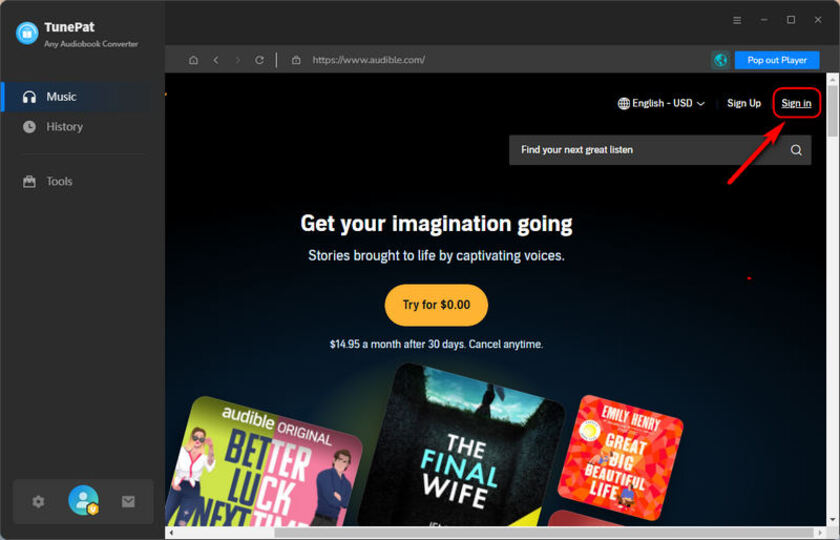Reload the Audible page

tap(259, 60)
